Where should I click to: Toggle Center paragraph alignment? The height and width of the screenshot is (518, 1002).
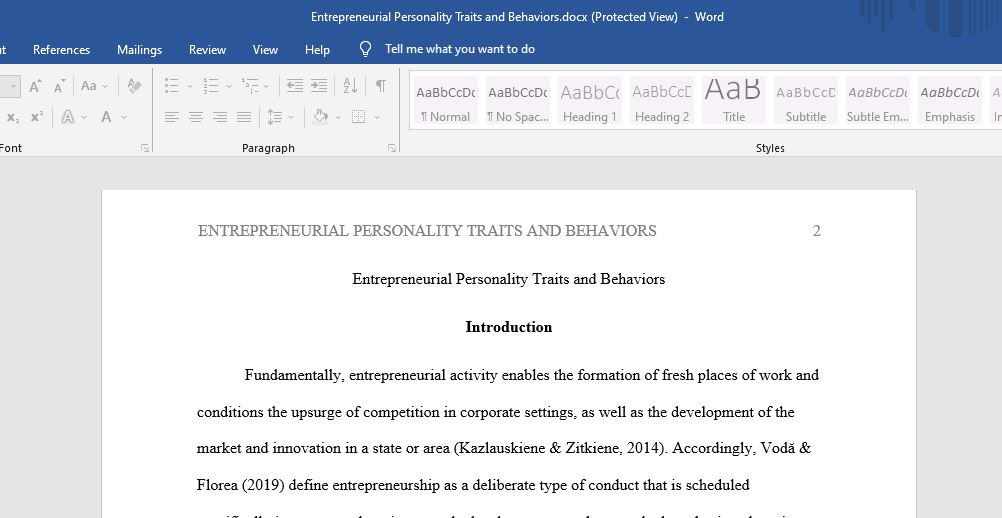click(x=196, y=117)
